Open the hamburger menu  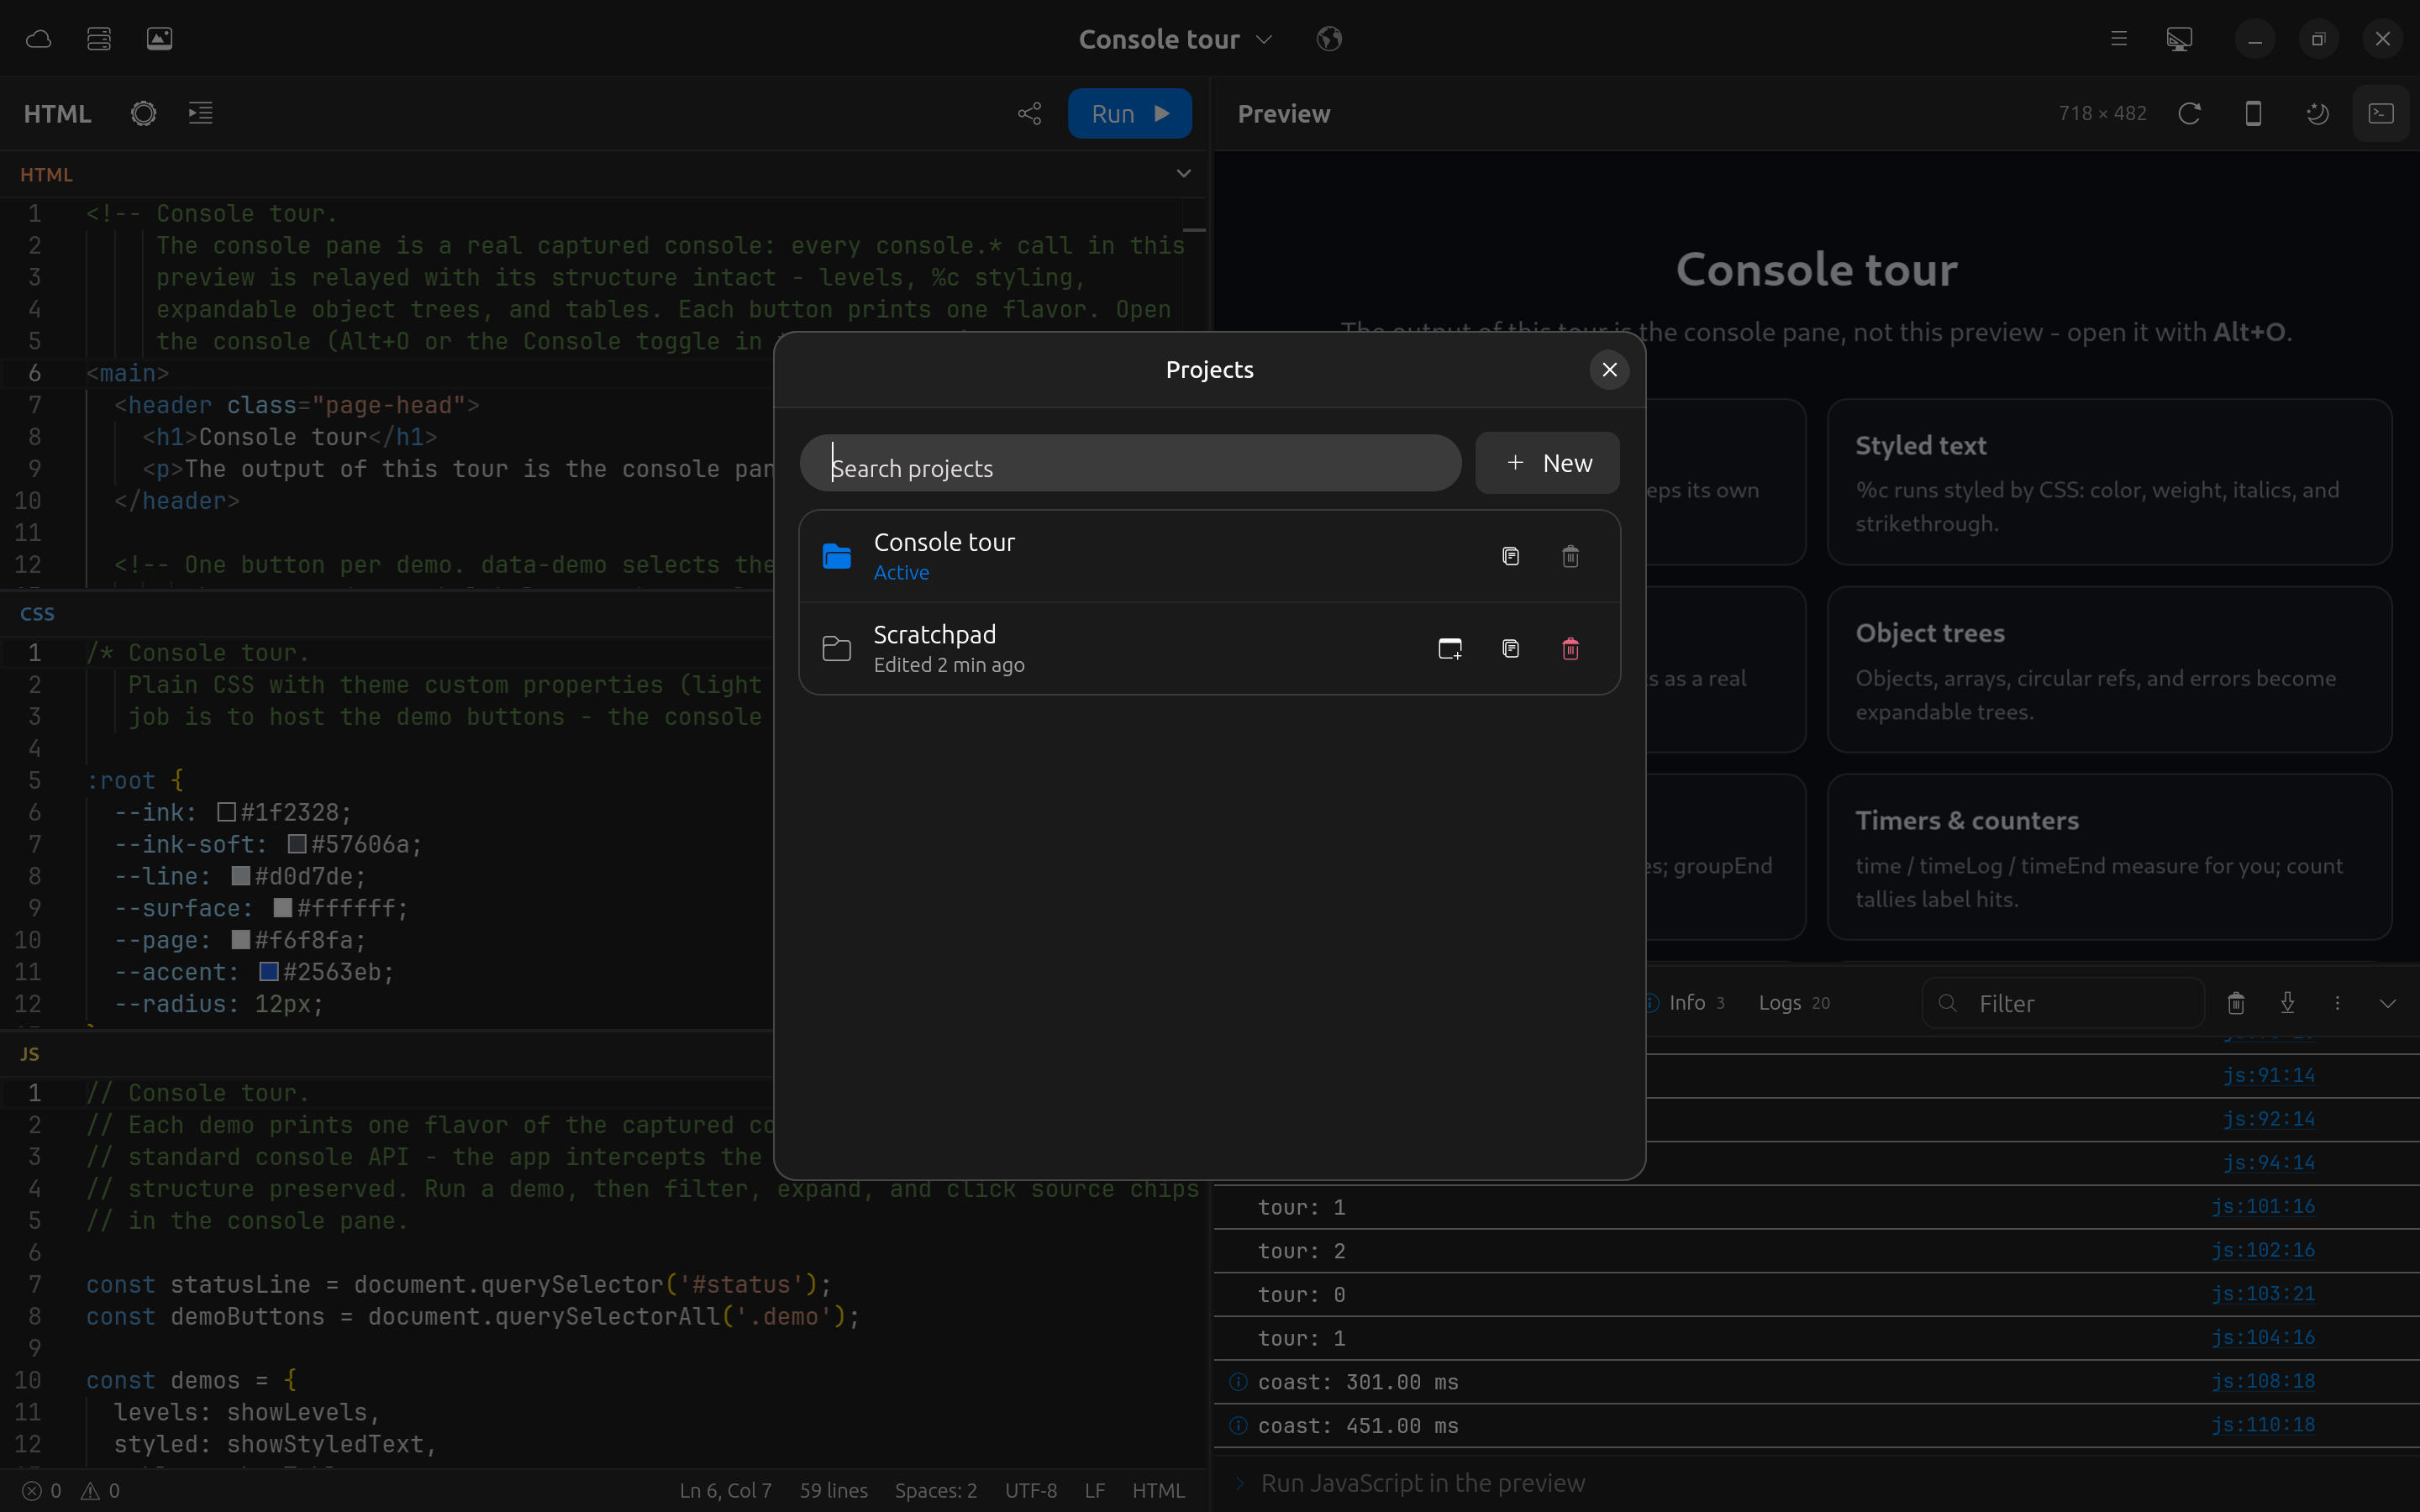2118,39
